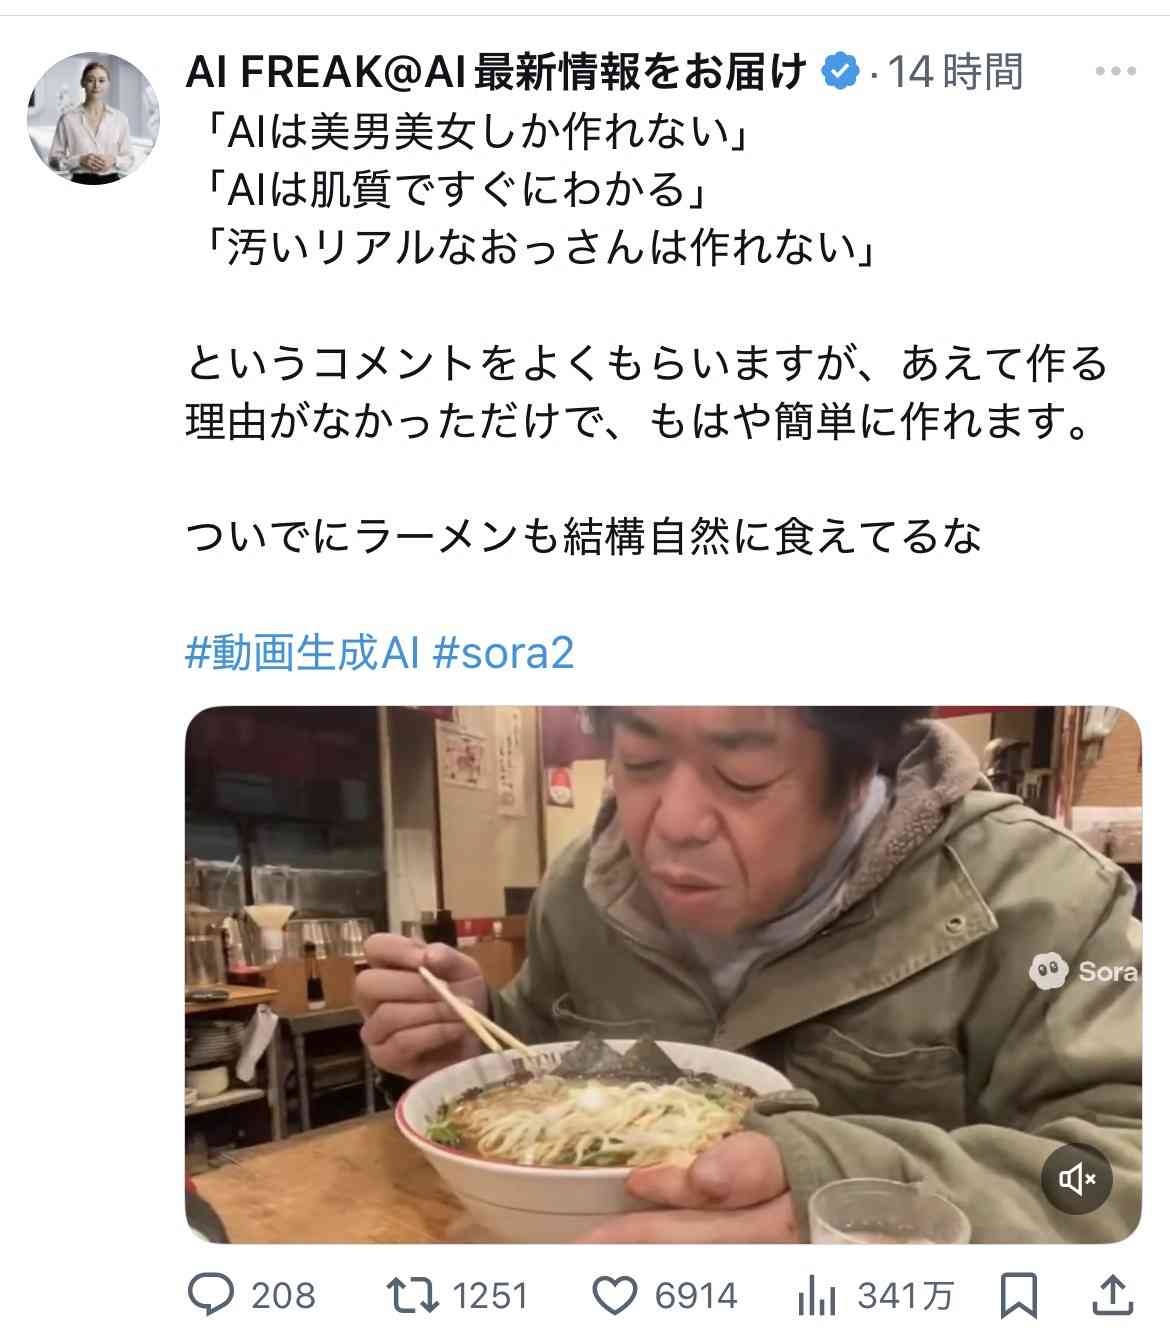Viewport: 1170px width, 1342px height.
Task: Tap the repost arrows icon
Action: (x=413, y=1296)
